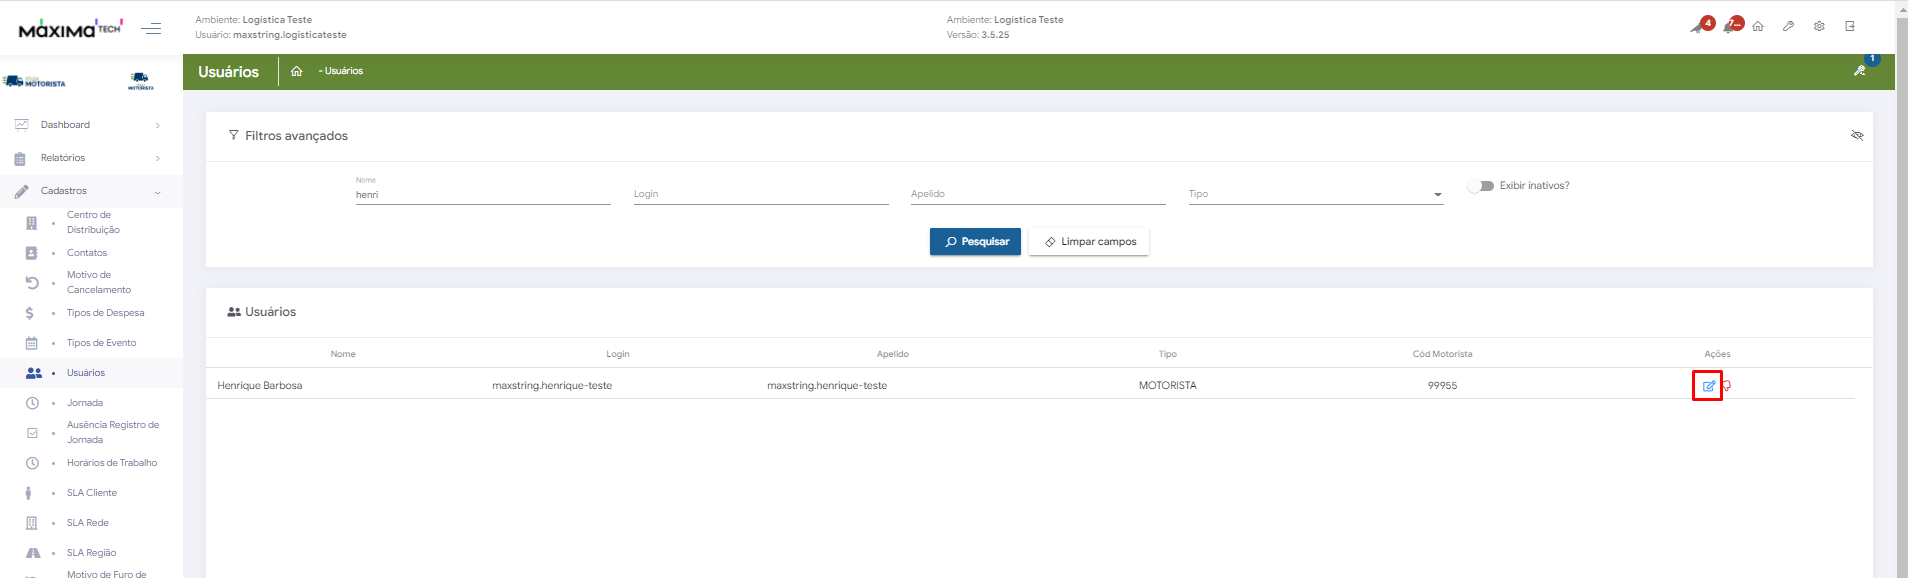Click the Usuários people icon in sidebar
The height and width of the screenshot is (578, 1908).
click(x=34, y=373)
